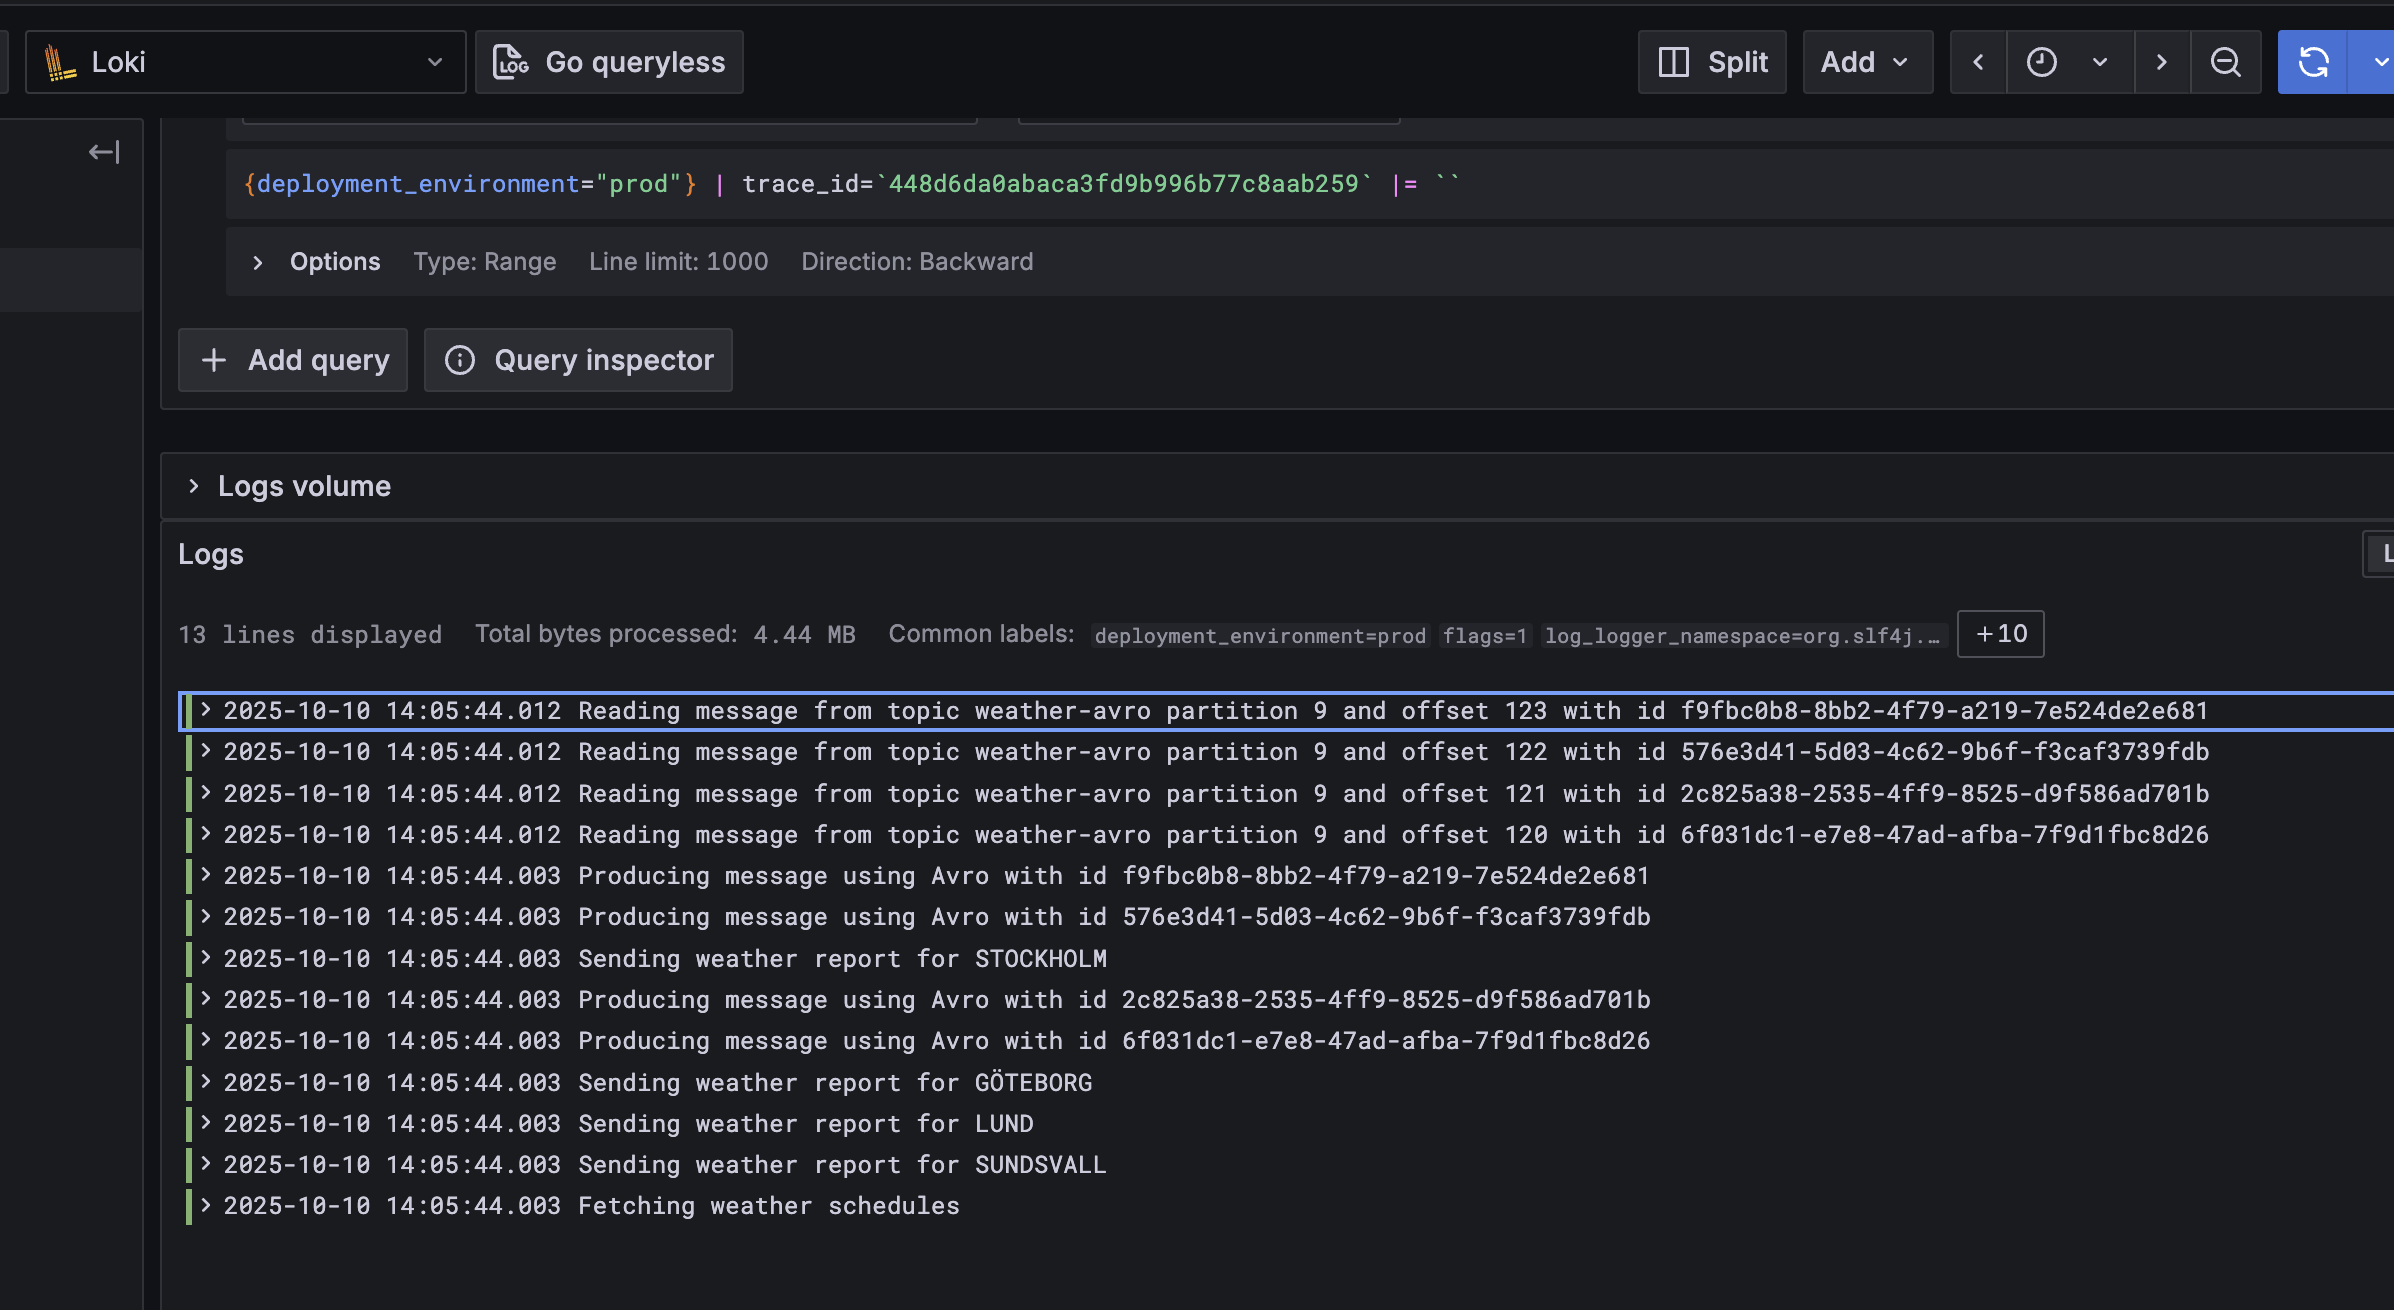Open refresh interval dropdown arrow

tap(2378, 62)
